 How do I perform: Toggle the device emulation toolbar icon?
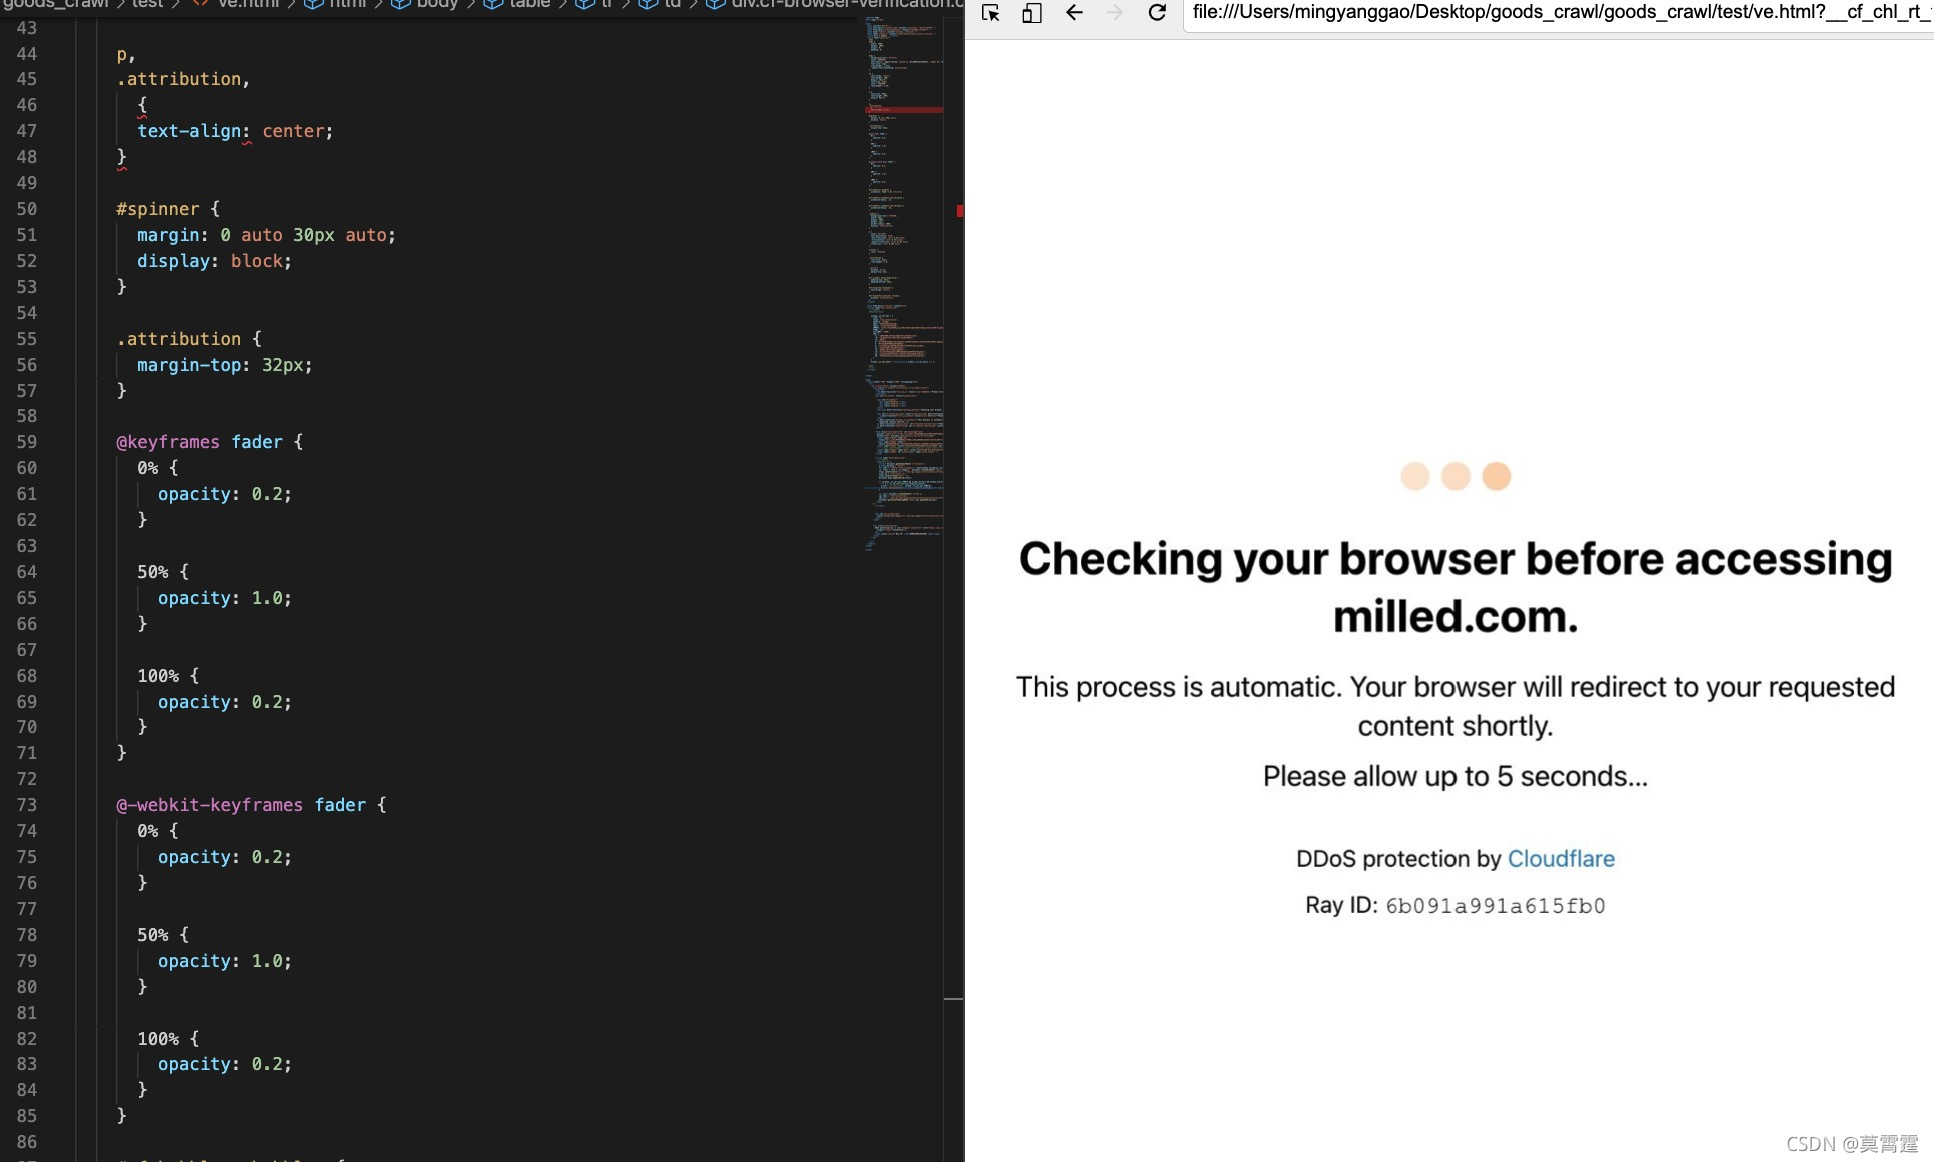tap(1031, 13)
